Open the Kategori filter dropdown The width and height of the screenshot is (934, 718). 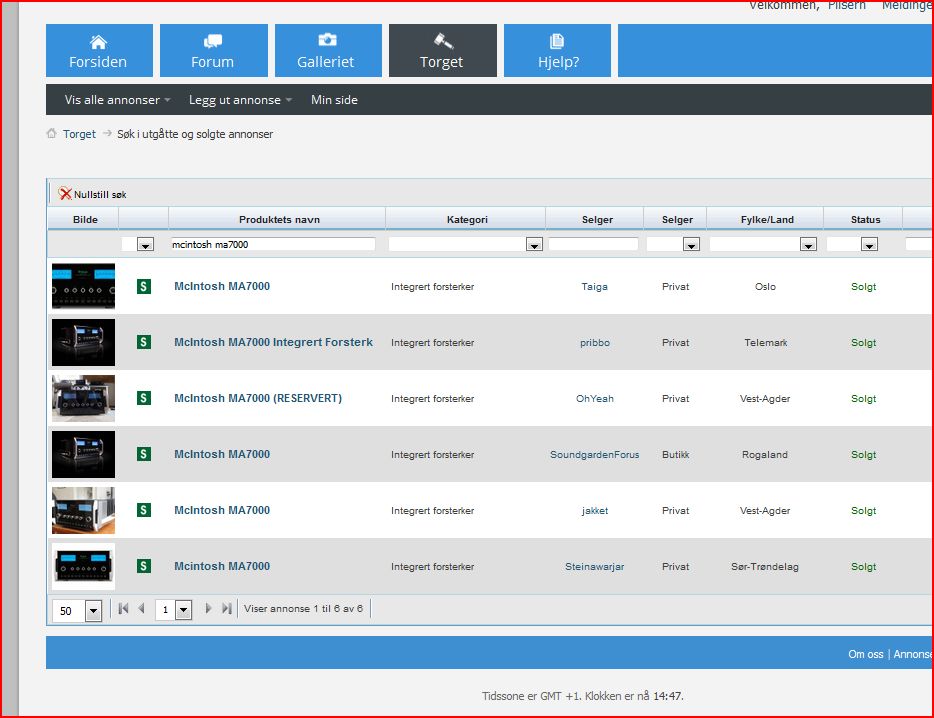pyautogui.click(x=534, y=244)
